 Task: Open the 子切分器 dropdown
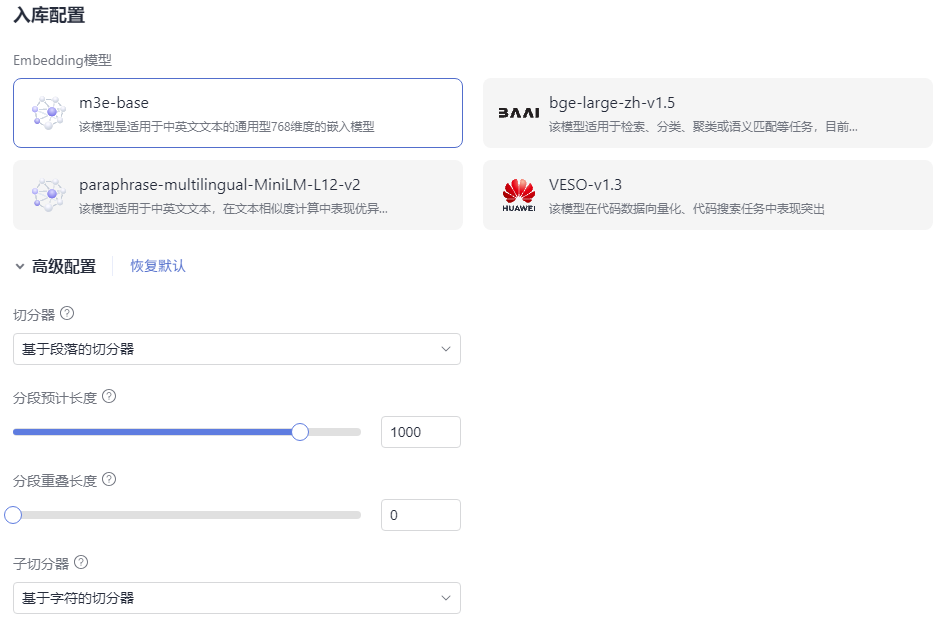[237, 598]
